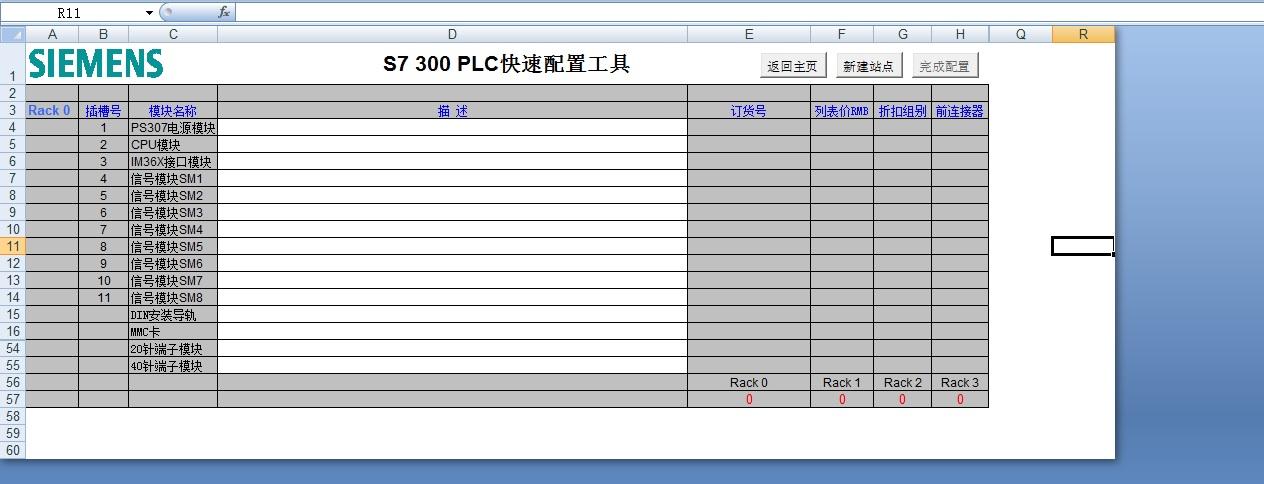Select the 信号模块SM1 cell

173,179
